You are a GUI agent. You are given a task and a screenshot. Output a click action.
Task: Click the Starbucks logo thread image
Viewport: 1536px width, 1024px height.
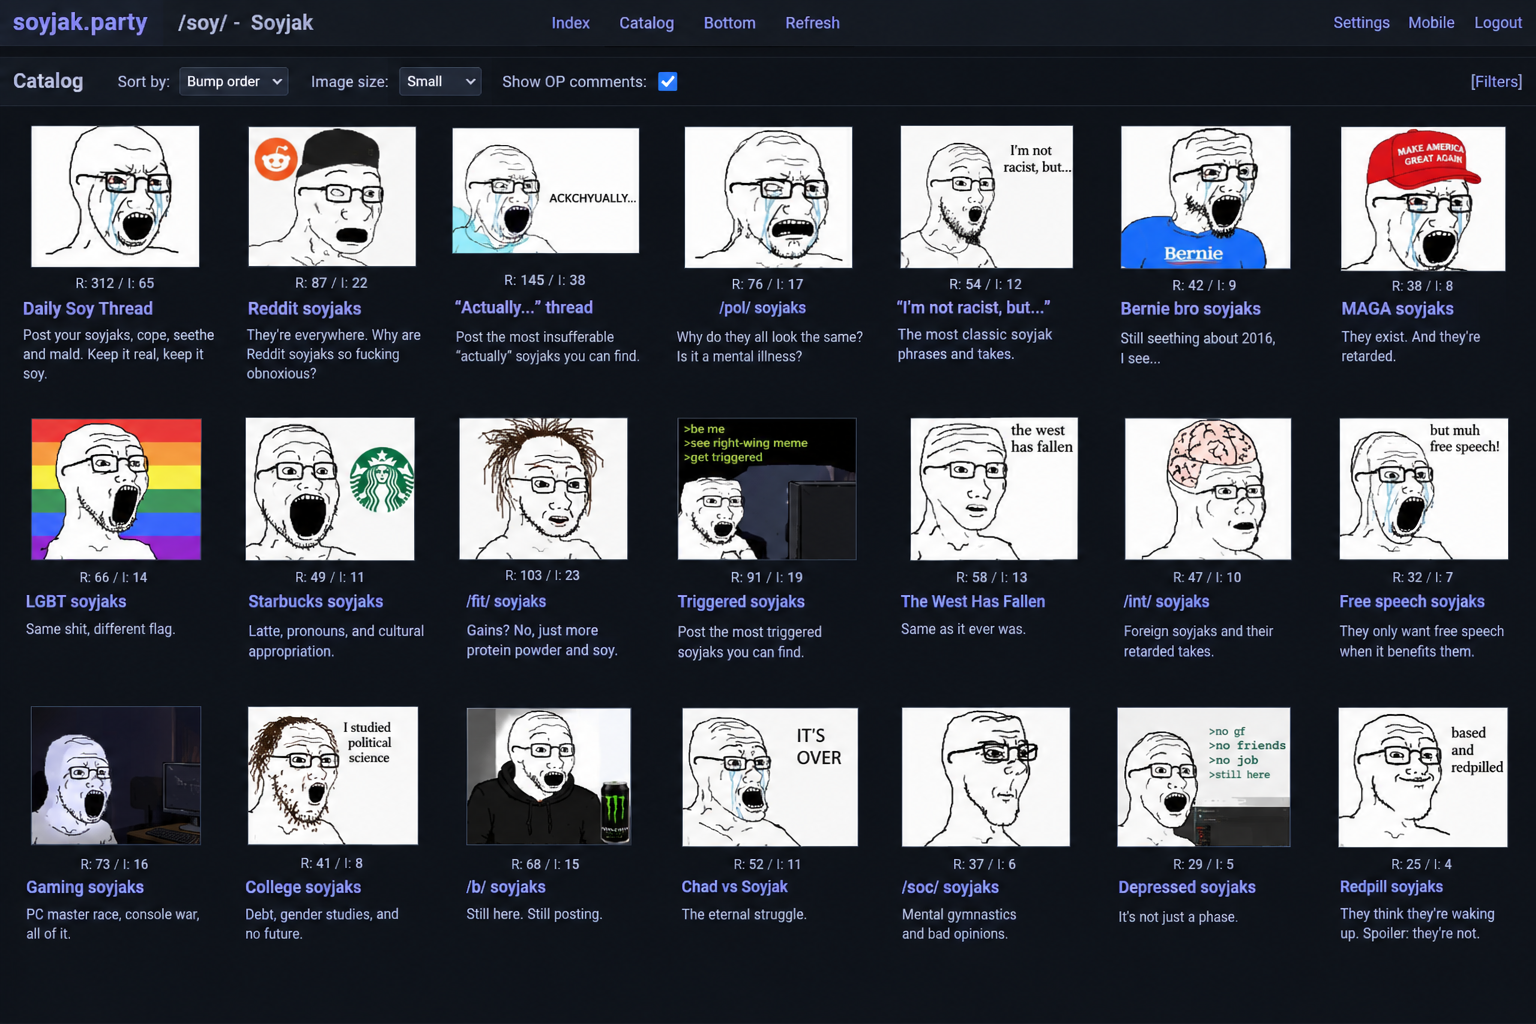tap(330, 489)
